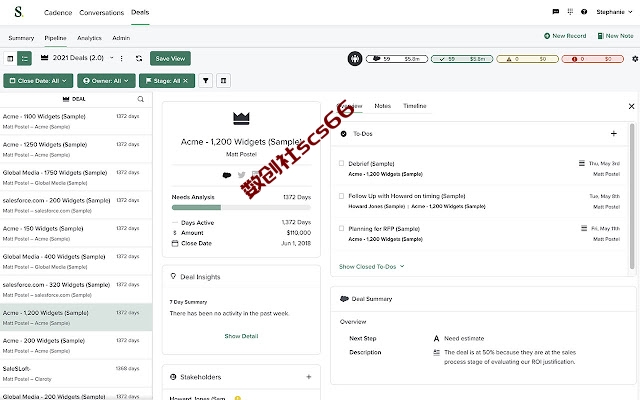The height and width of the screenshot is (400, 640).
Task: Check the Debrief (Sample) to-do
Action: pyautogui.click(x=341, y=163)
